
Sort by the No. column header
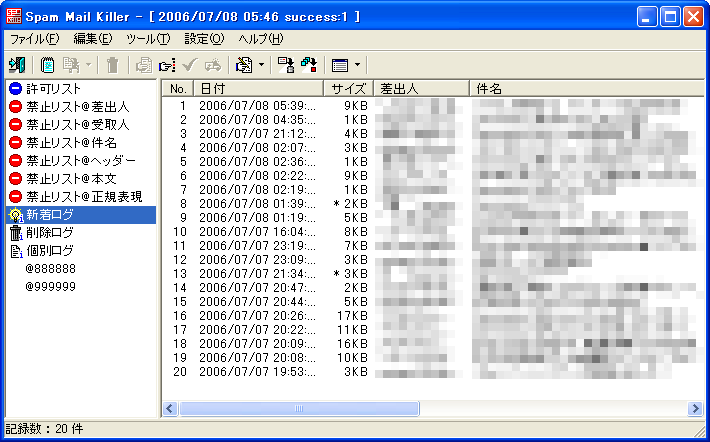[178, 89]
